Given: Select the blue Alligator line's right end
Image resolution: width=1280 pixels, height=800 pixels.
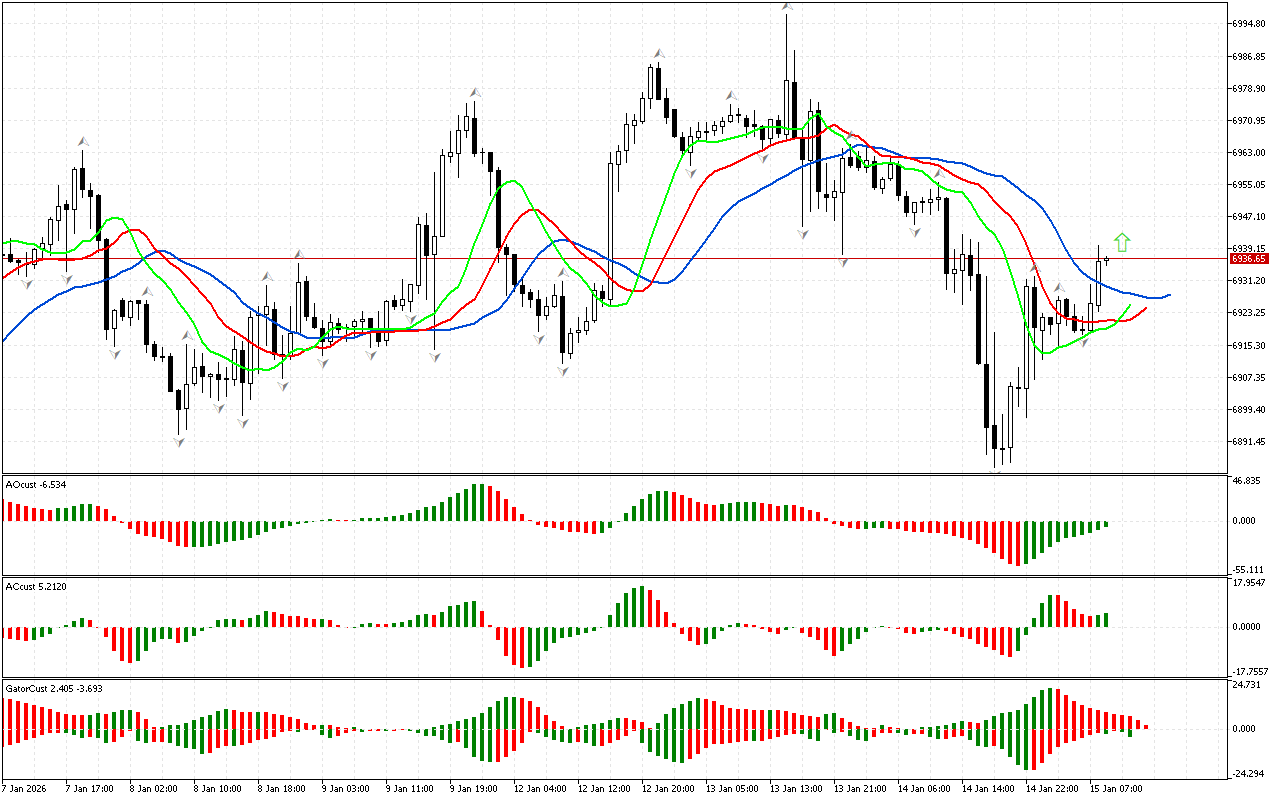Looking at the screenshot, I should click(1169, 295).
